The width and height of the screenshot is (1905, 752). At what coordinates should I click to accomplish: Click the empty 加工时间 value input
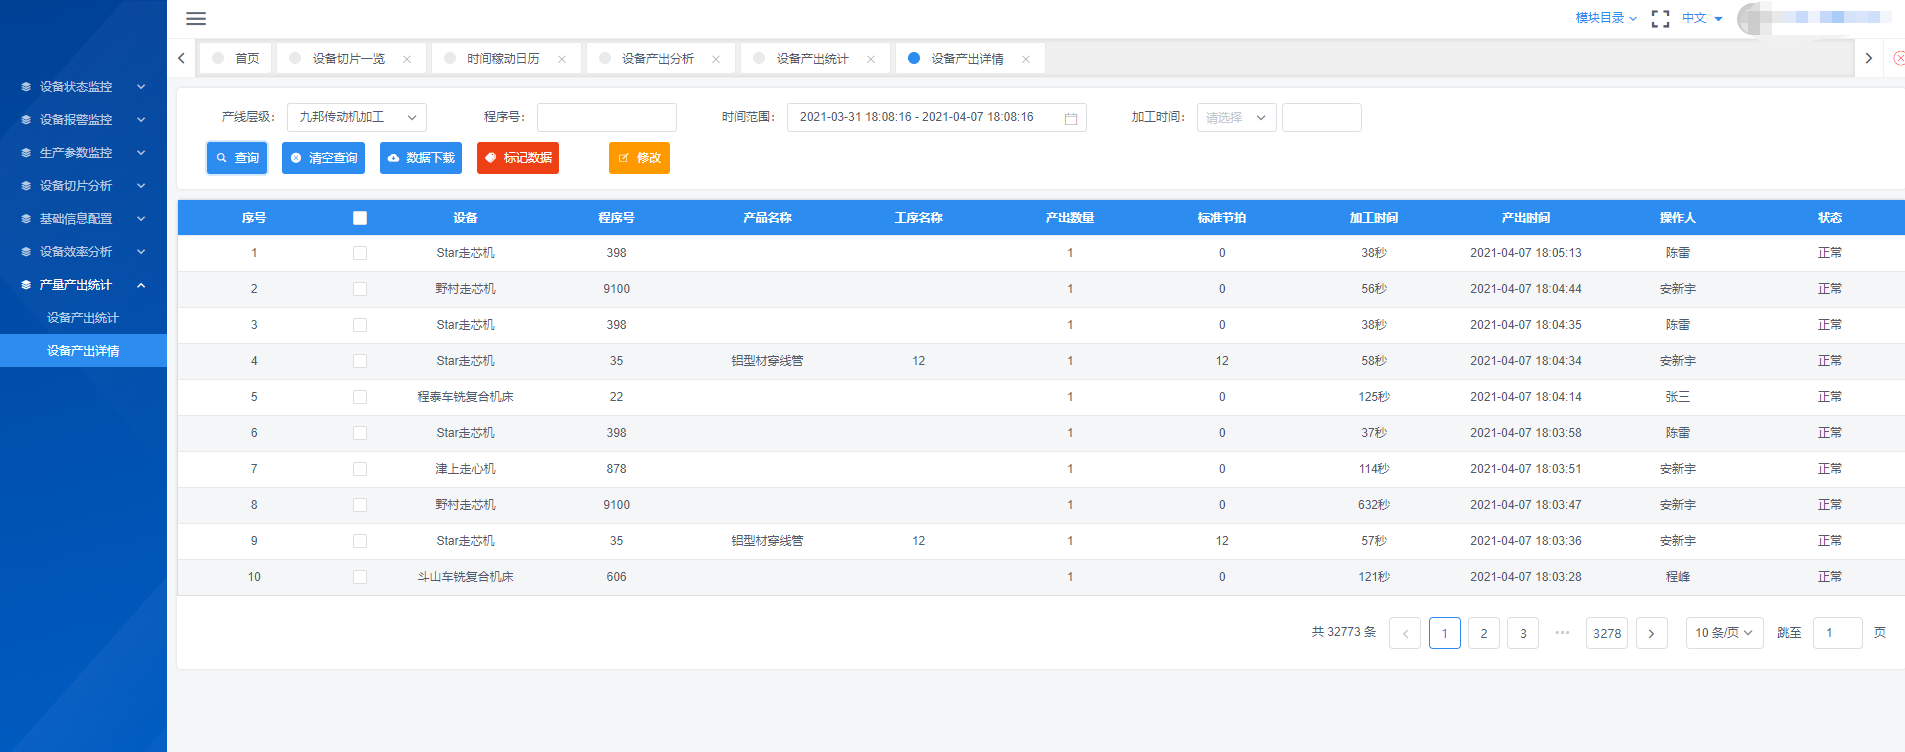point(1322,117)
